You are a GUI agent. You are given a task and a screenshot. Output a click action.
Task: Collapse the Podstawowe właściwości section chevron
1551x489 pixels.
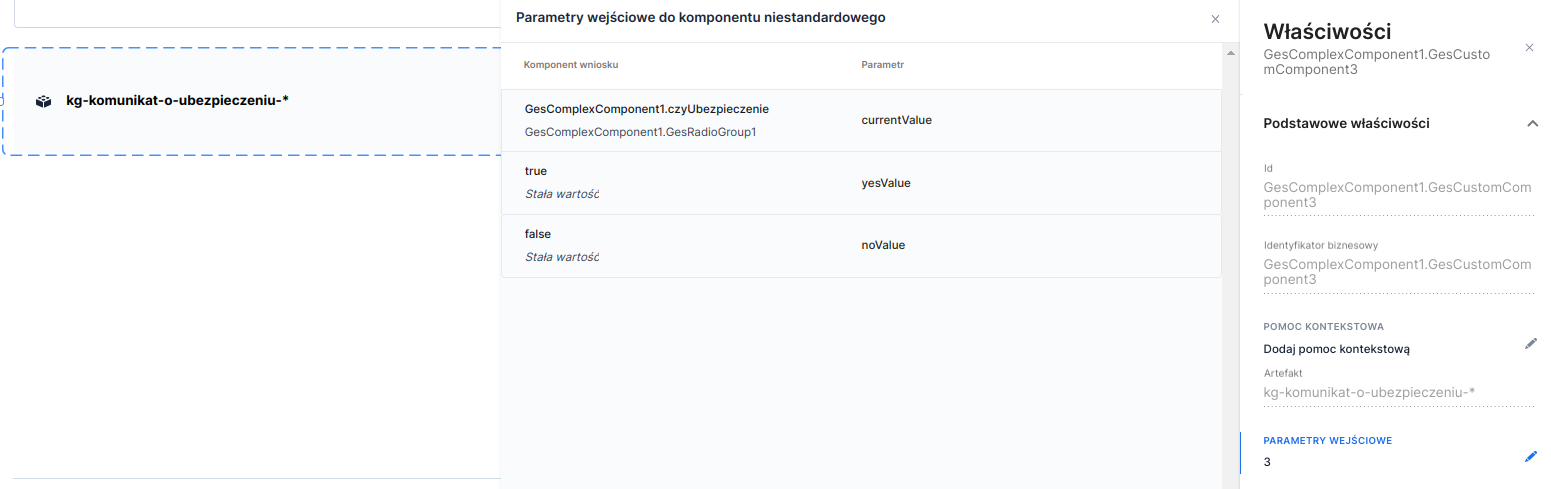pos(1532,123)
